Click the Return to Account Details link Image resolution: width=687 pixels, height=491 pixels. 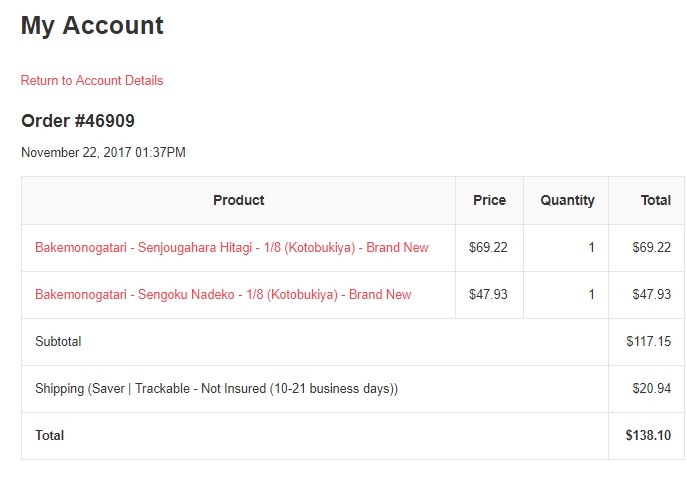[92, 81]
